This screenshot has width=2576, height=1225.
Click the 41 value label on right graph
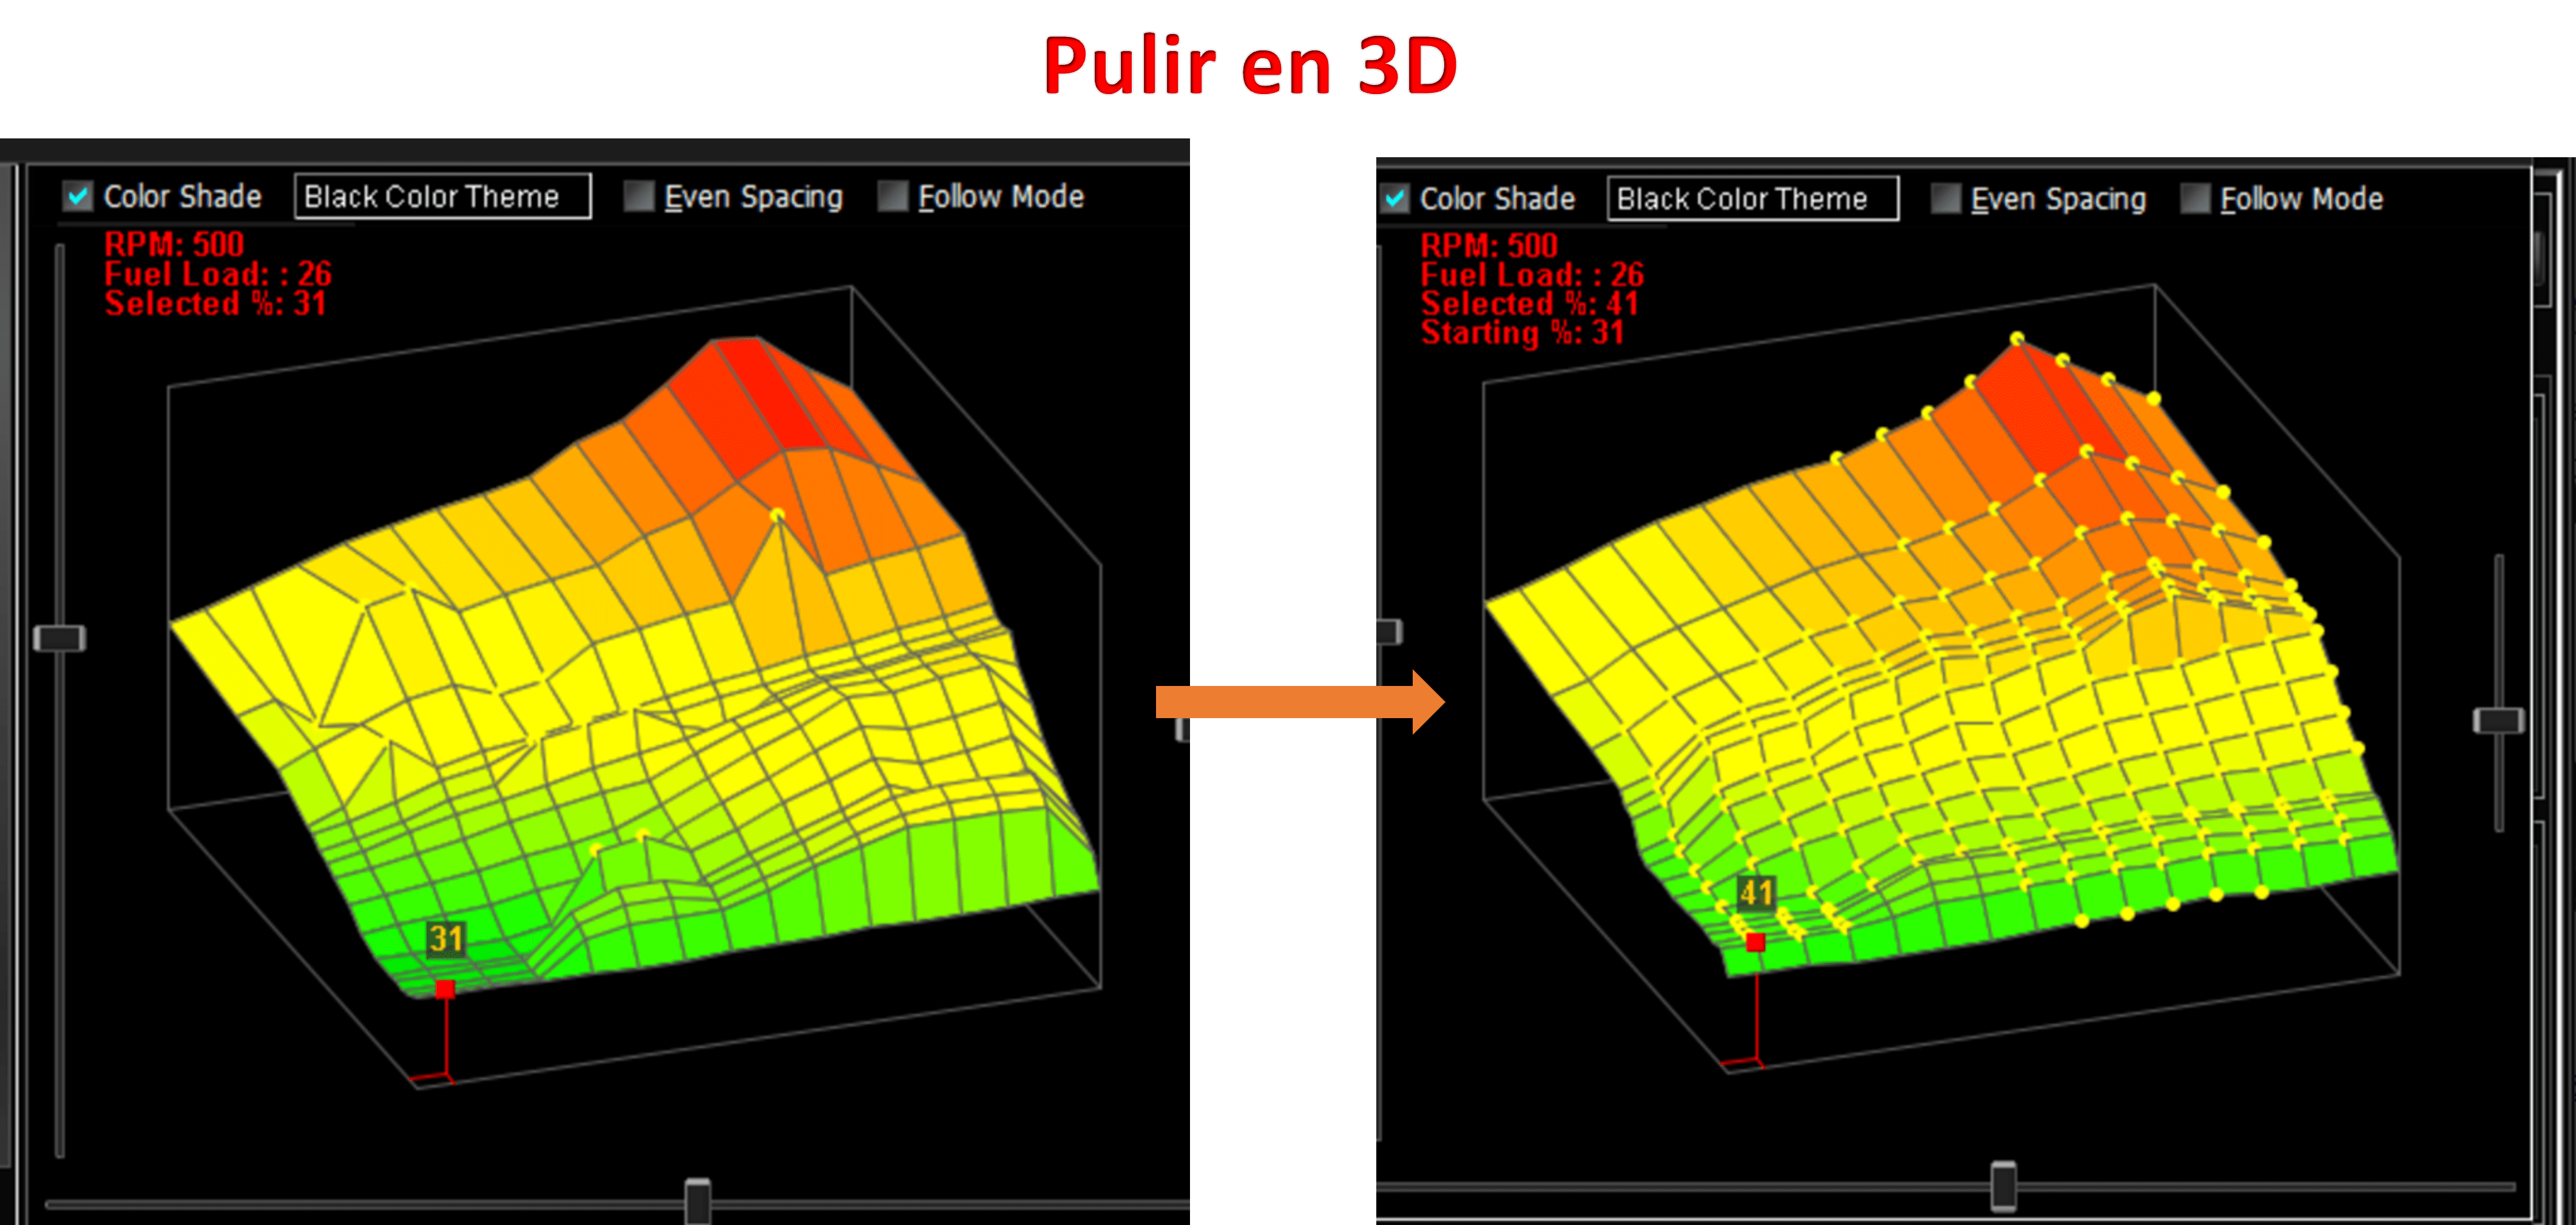[x=1756, y=892]
